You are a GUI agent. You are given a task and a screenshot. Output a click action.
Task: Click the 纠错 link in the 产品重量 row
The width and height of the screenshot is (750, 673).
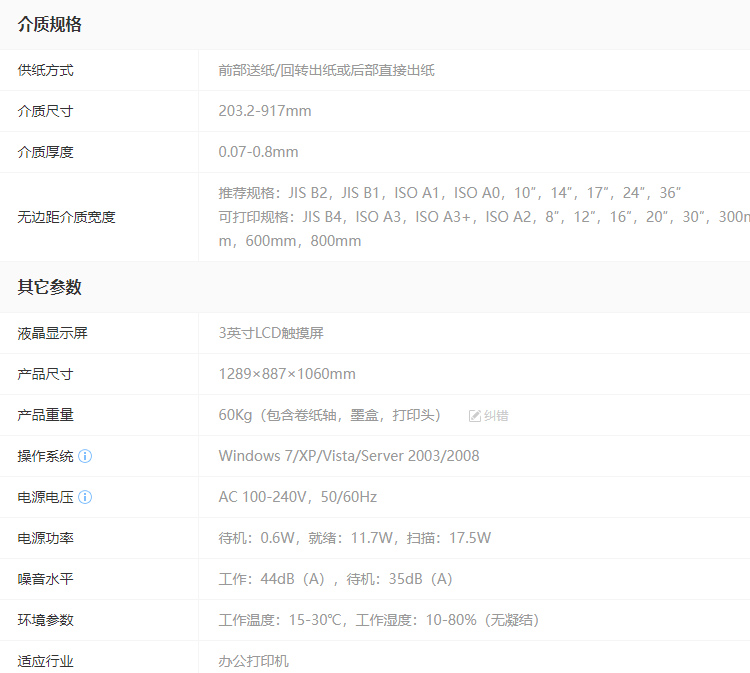pyautogui.click(x=489, y=415)
